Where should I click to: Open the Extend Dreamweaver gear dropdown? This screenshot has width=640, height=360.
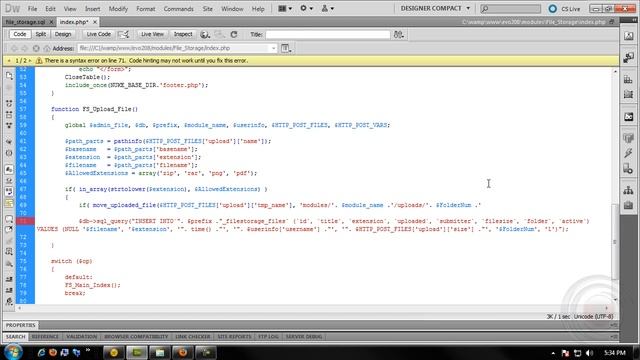[x=307, y=8]
